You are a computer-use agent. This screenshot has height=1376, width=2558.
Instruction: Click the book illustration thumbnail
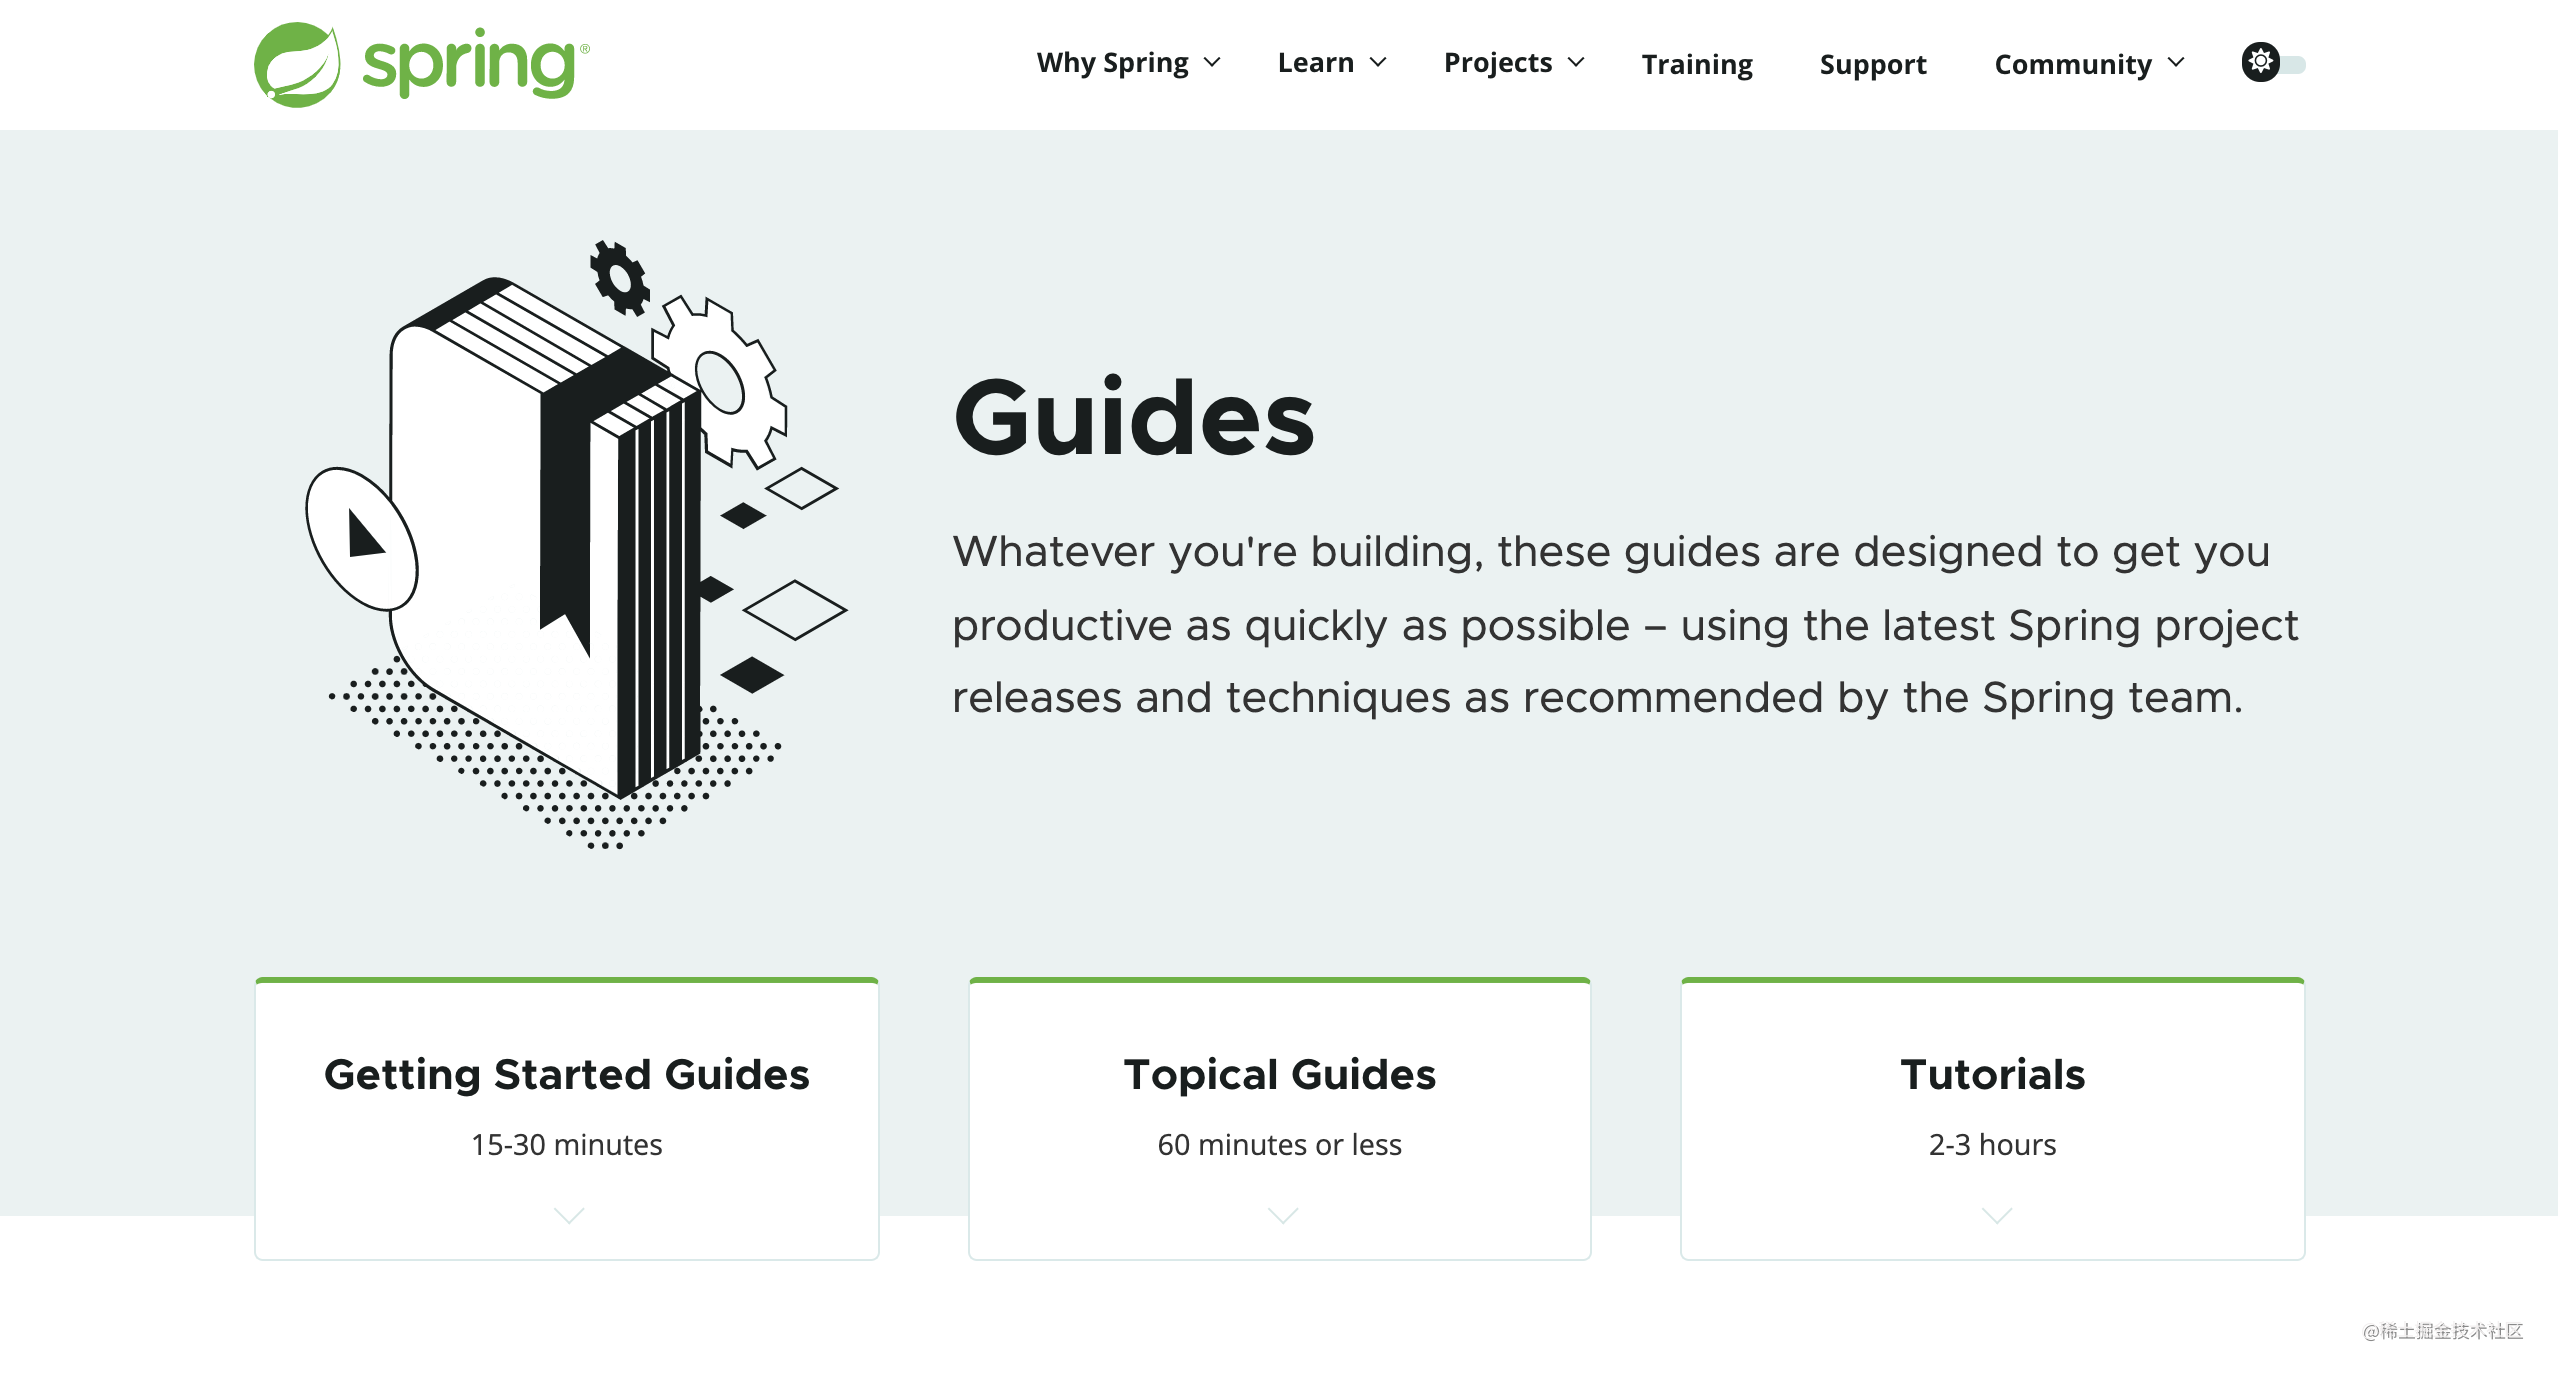(x=577, y=545)
